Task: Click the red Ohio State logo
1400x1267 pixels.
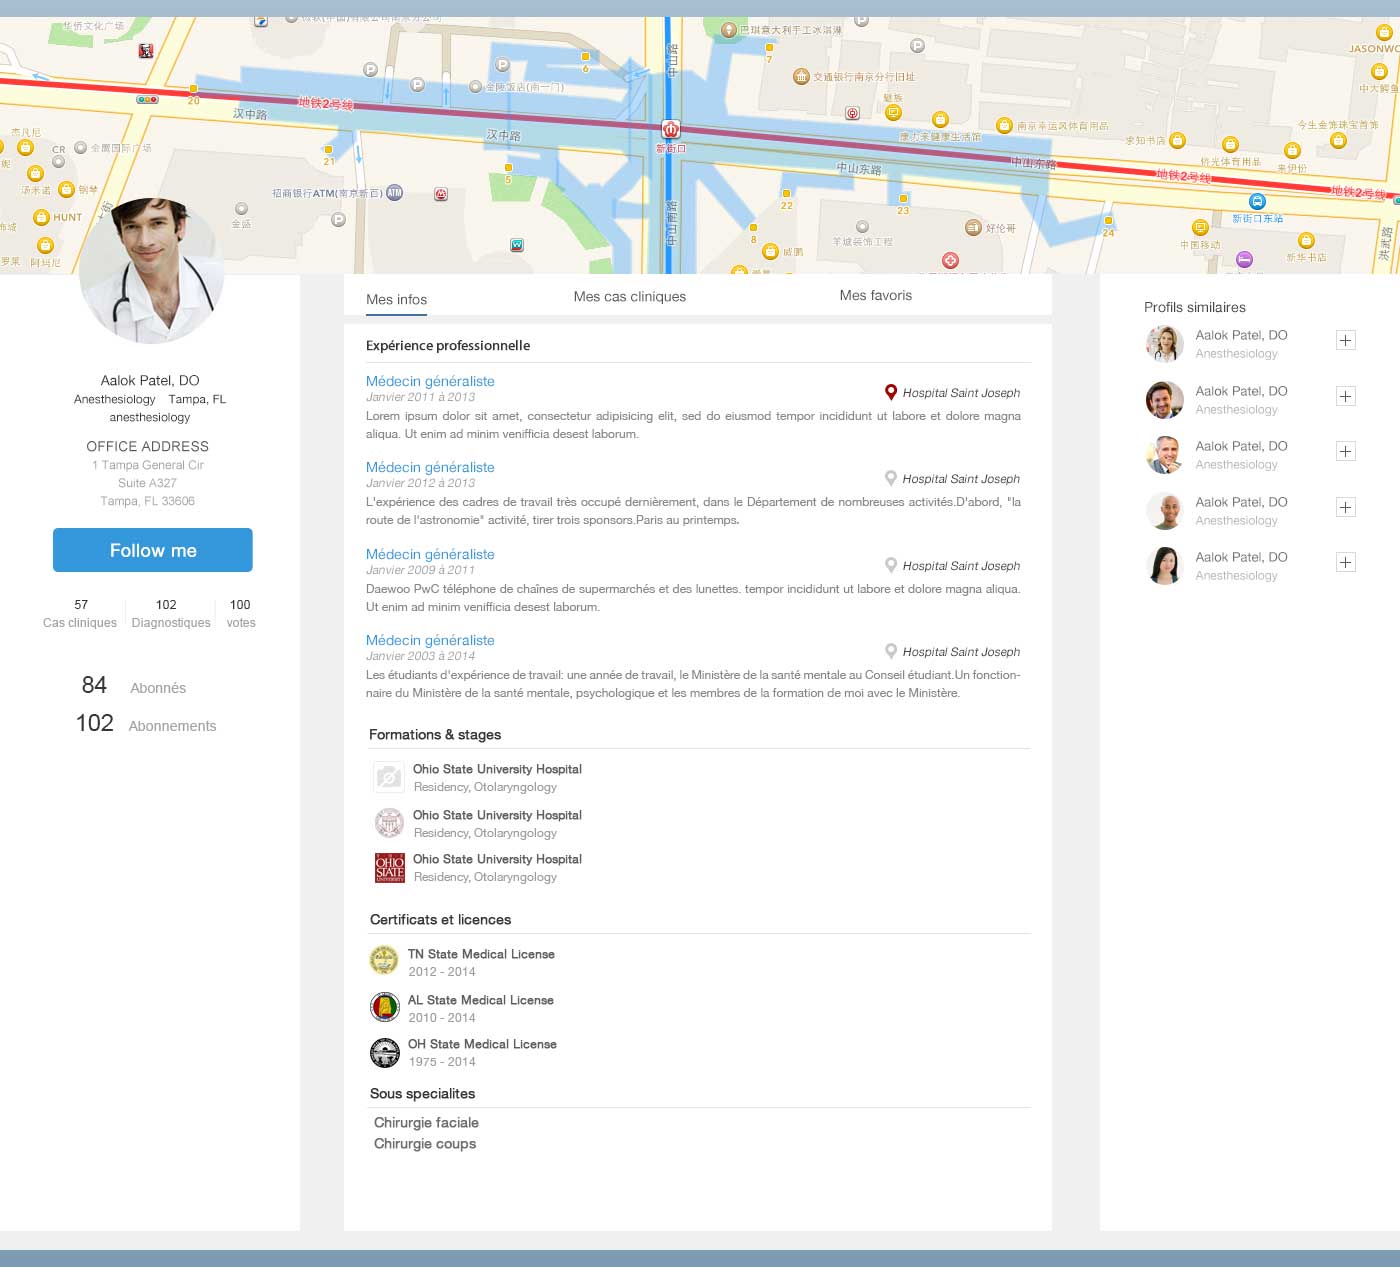Action: (x=389, y=868)
